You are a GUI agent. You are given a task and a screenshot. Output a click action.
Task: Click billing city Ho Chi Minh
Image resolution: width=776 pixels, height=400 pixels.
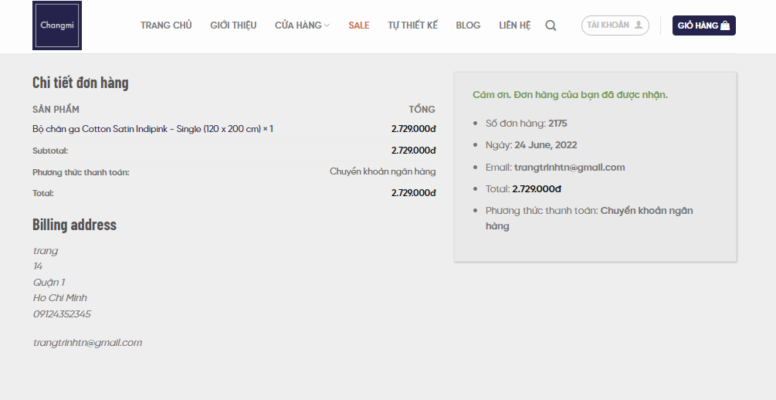[60, 298]
